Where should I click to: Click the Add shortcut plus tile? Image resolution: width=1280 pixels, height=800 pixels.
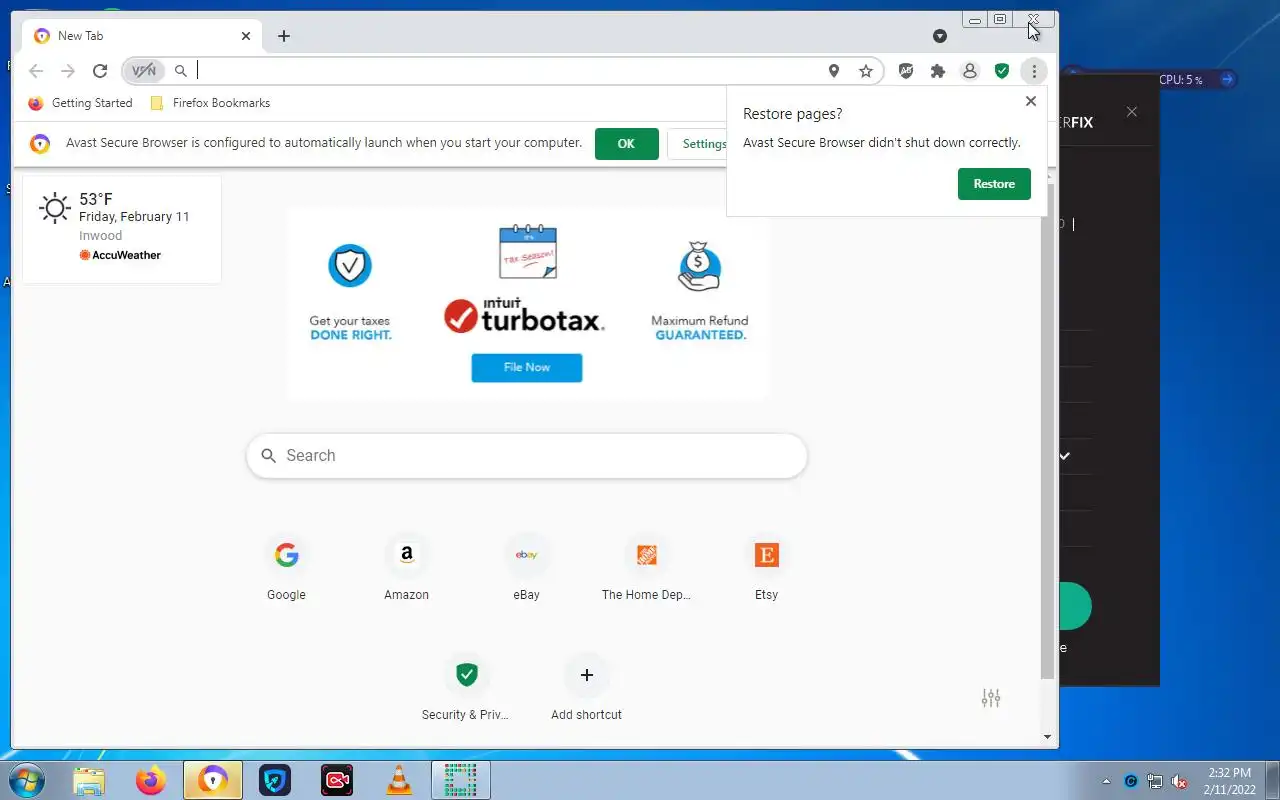tap(587, 687)
